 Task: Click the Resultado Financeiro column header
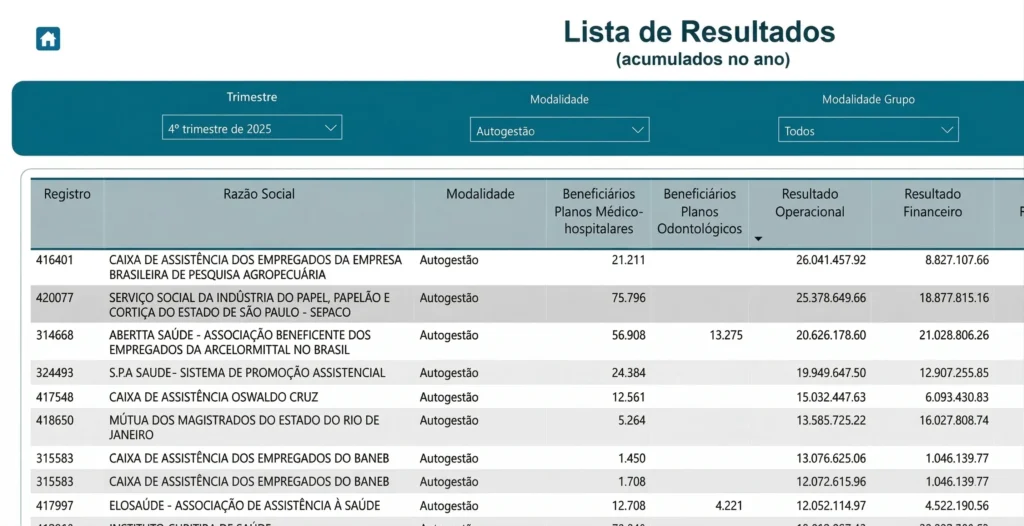[932, 203]
